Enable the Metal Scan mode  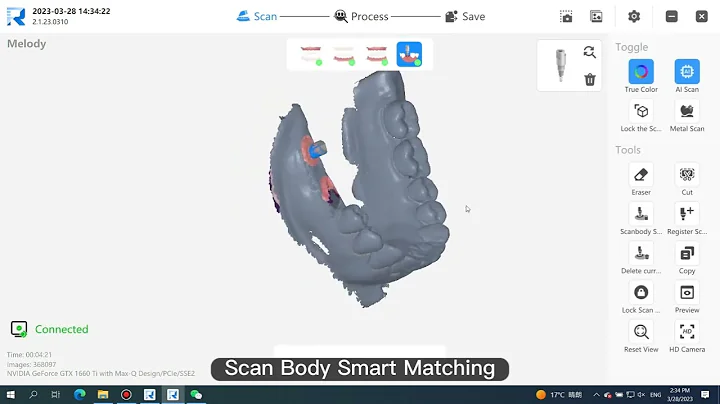pos(687,111)
